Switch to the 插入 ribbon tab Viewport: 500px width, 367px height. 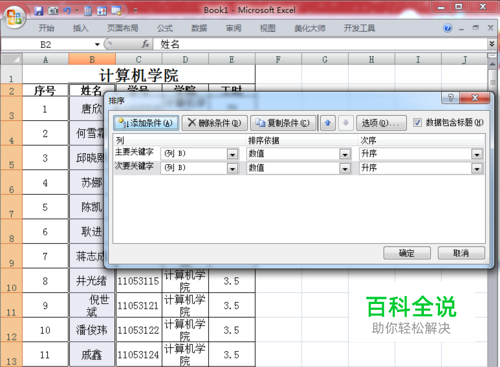pyautogui.click(x=81, y=28)
